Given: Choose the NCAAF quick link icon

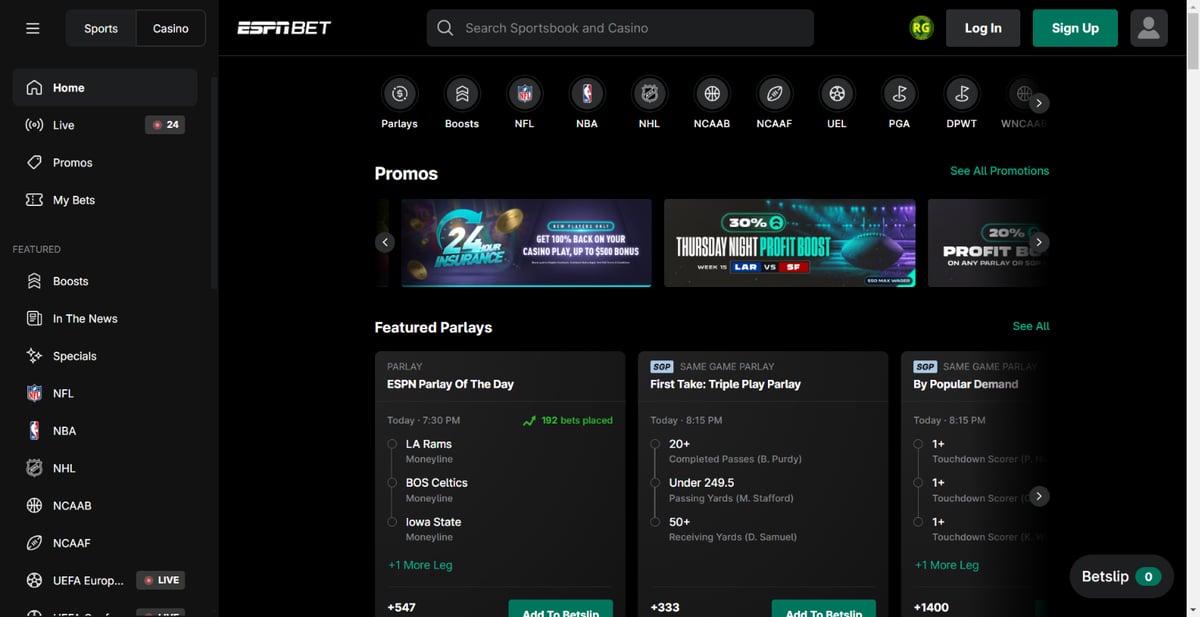Looking at the screenshot, I should point(774,94).
